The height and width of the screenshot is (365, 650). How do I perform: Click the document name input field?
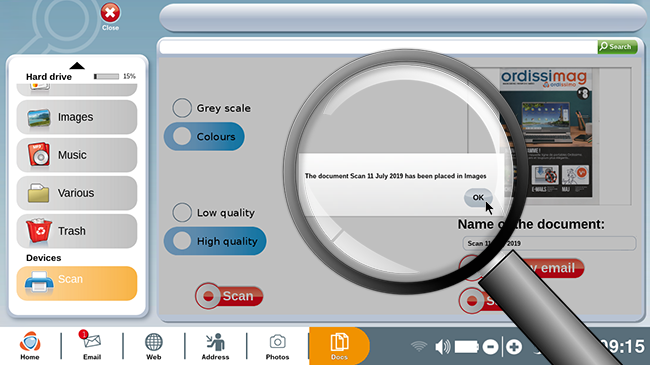pos(549,243)
